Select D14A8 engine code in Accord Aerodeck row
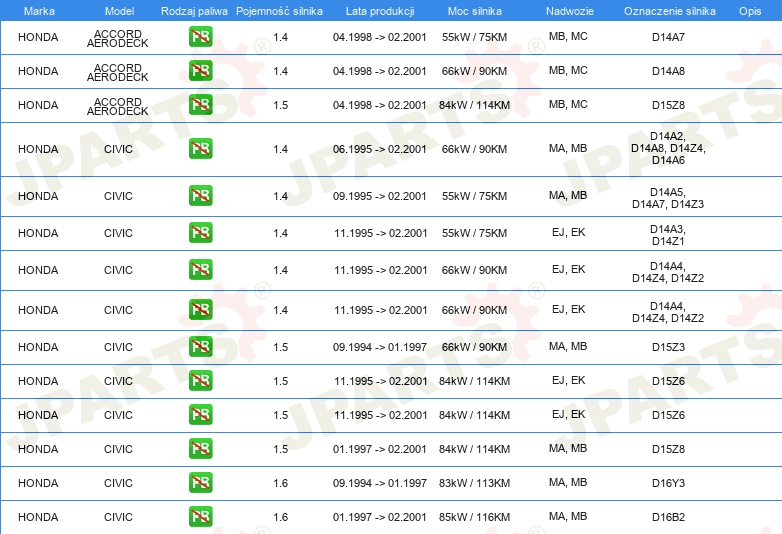Screen dimensions: 782x534 click(668, 71)
